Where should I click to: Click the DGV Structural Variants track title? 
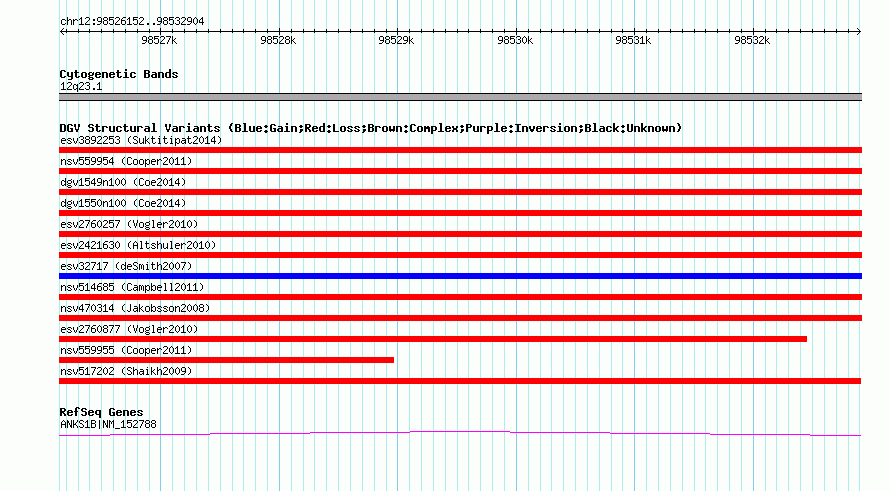point(371,128)
